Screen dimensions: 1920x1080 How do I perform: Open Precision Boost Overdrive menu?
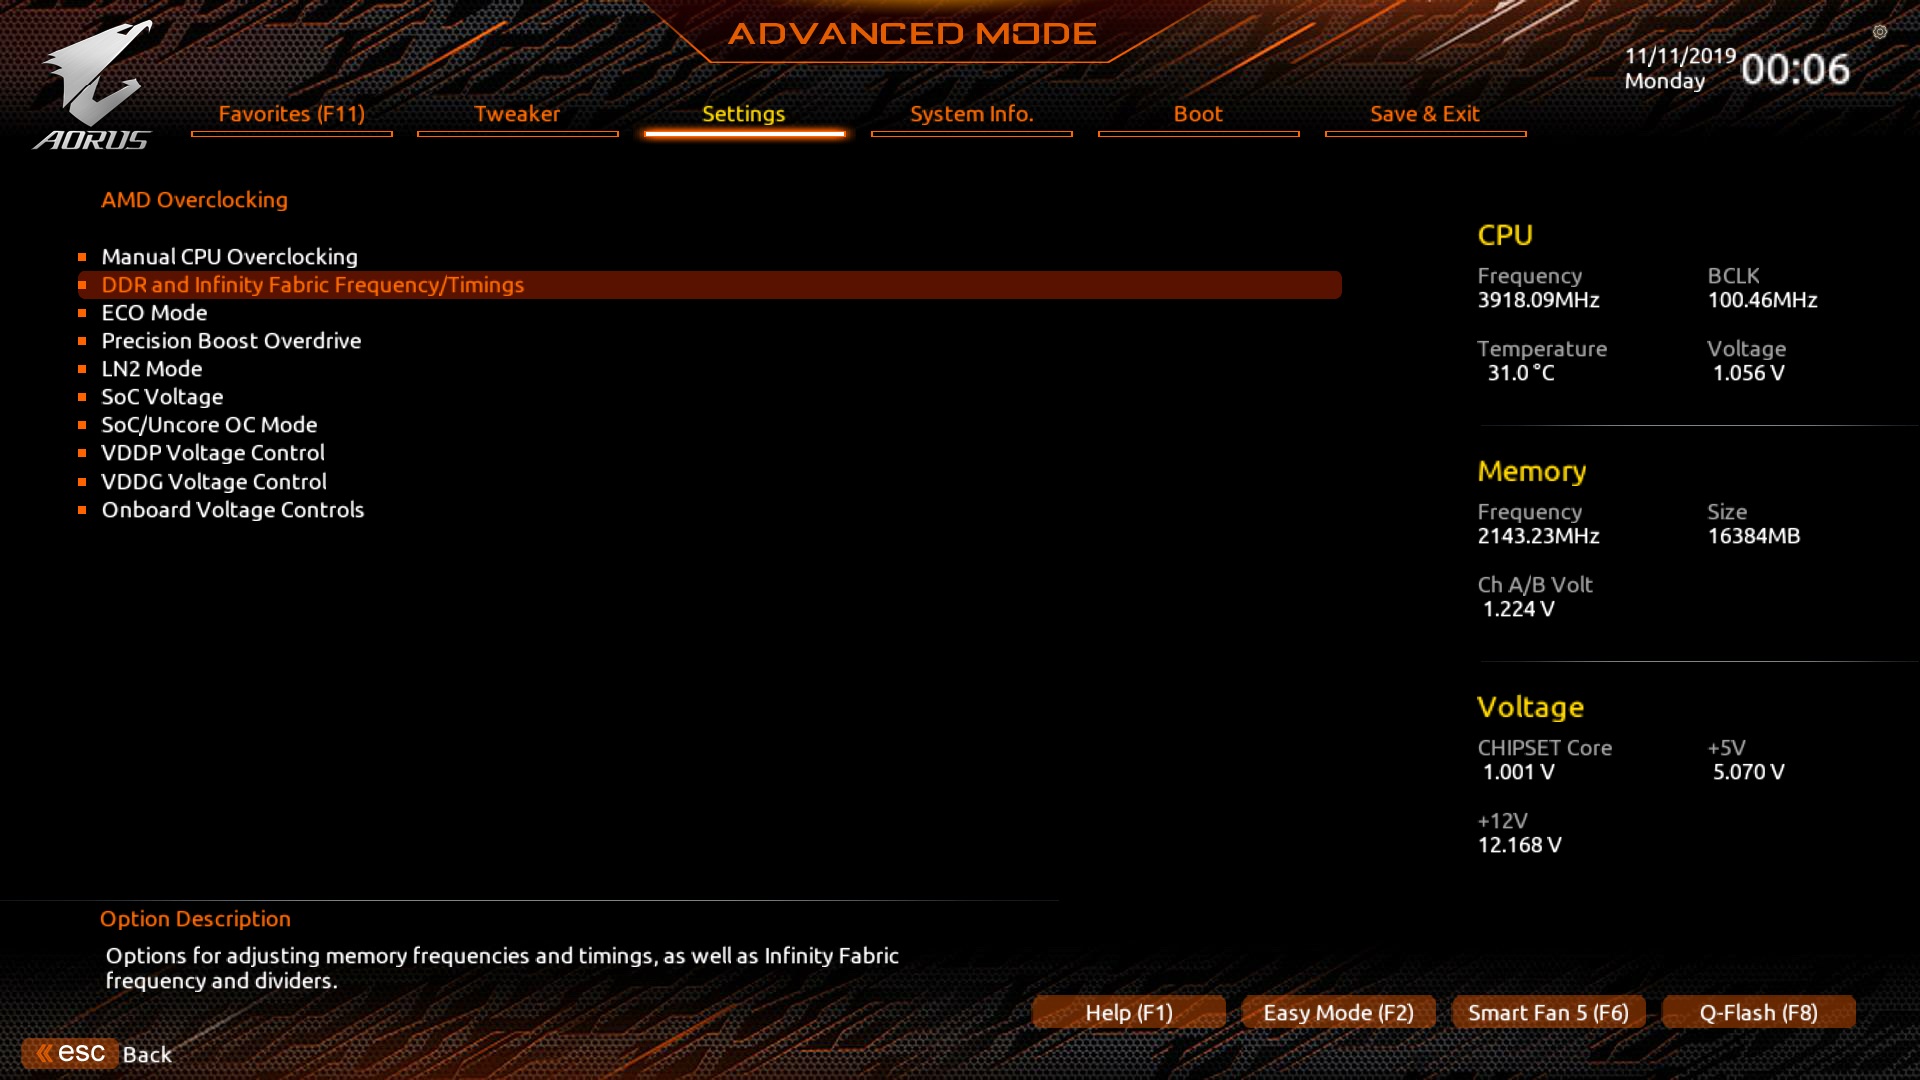[x=231, y=340]
